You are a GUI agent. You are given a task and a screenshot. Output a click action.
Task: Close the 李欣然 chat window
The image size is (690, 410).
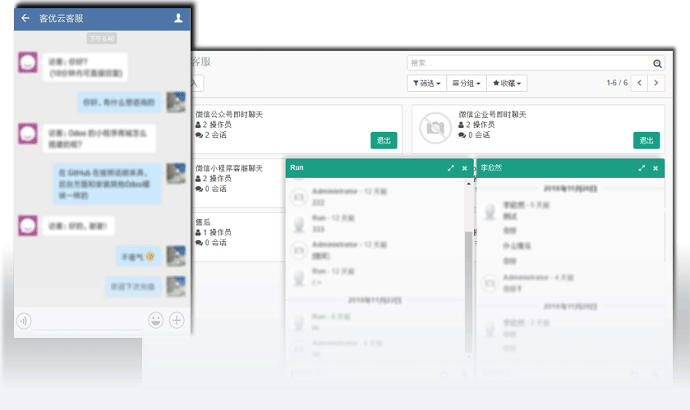655,169
